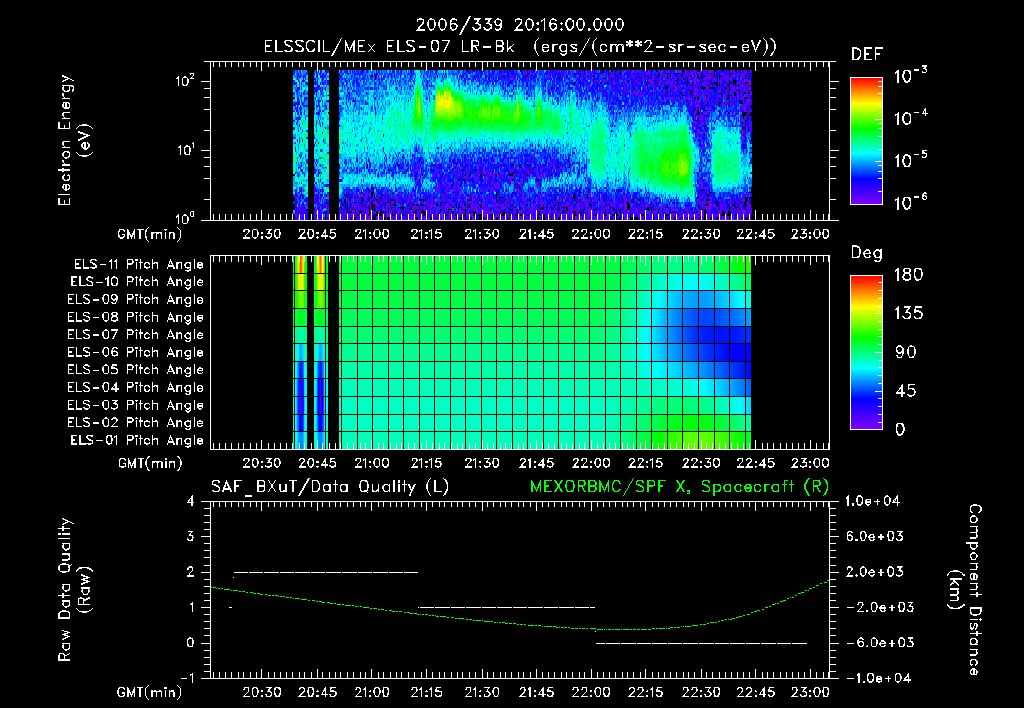Image resolution: width=1024 pixels, height=708 pixels.
Task: Select the "ELS-02 Pitch Angle" row label
Action: click(135, 423)
